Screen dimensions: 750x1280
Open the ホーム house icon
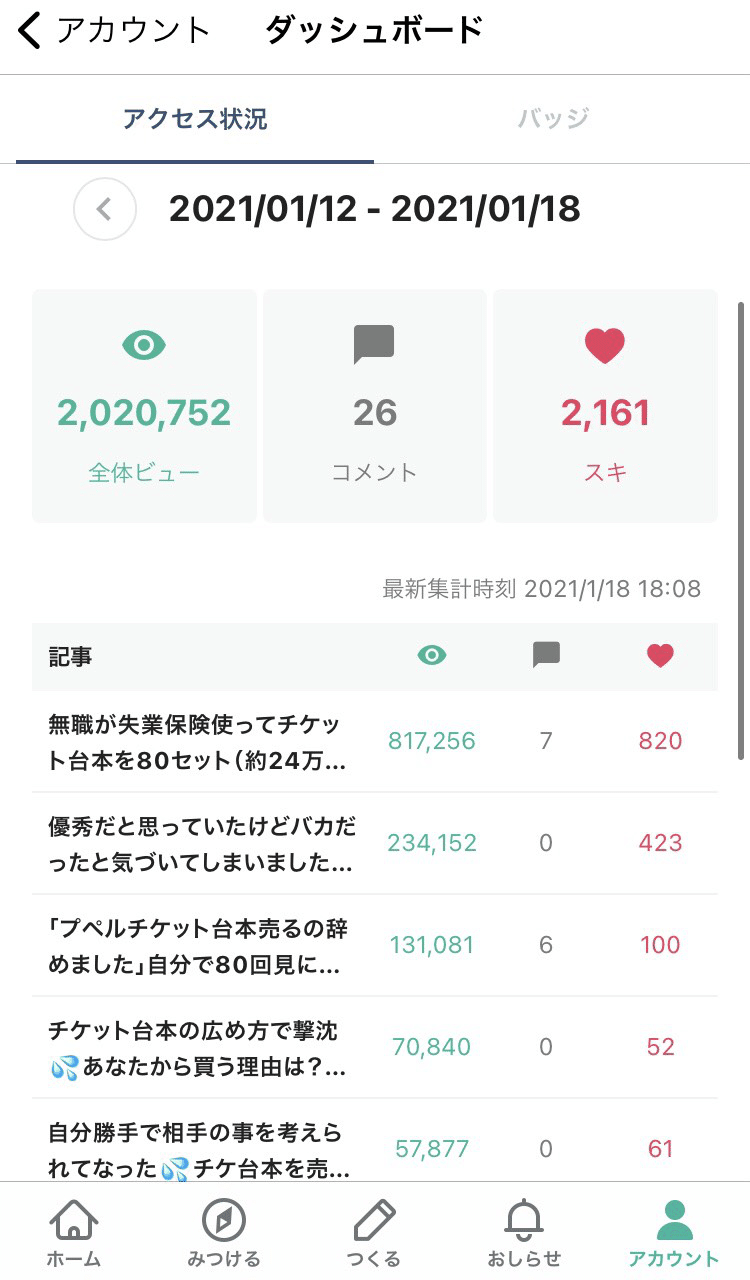click(75, 1220)
